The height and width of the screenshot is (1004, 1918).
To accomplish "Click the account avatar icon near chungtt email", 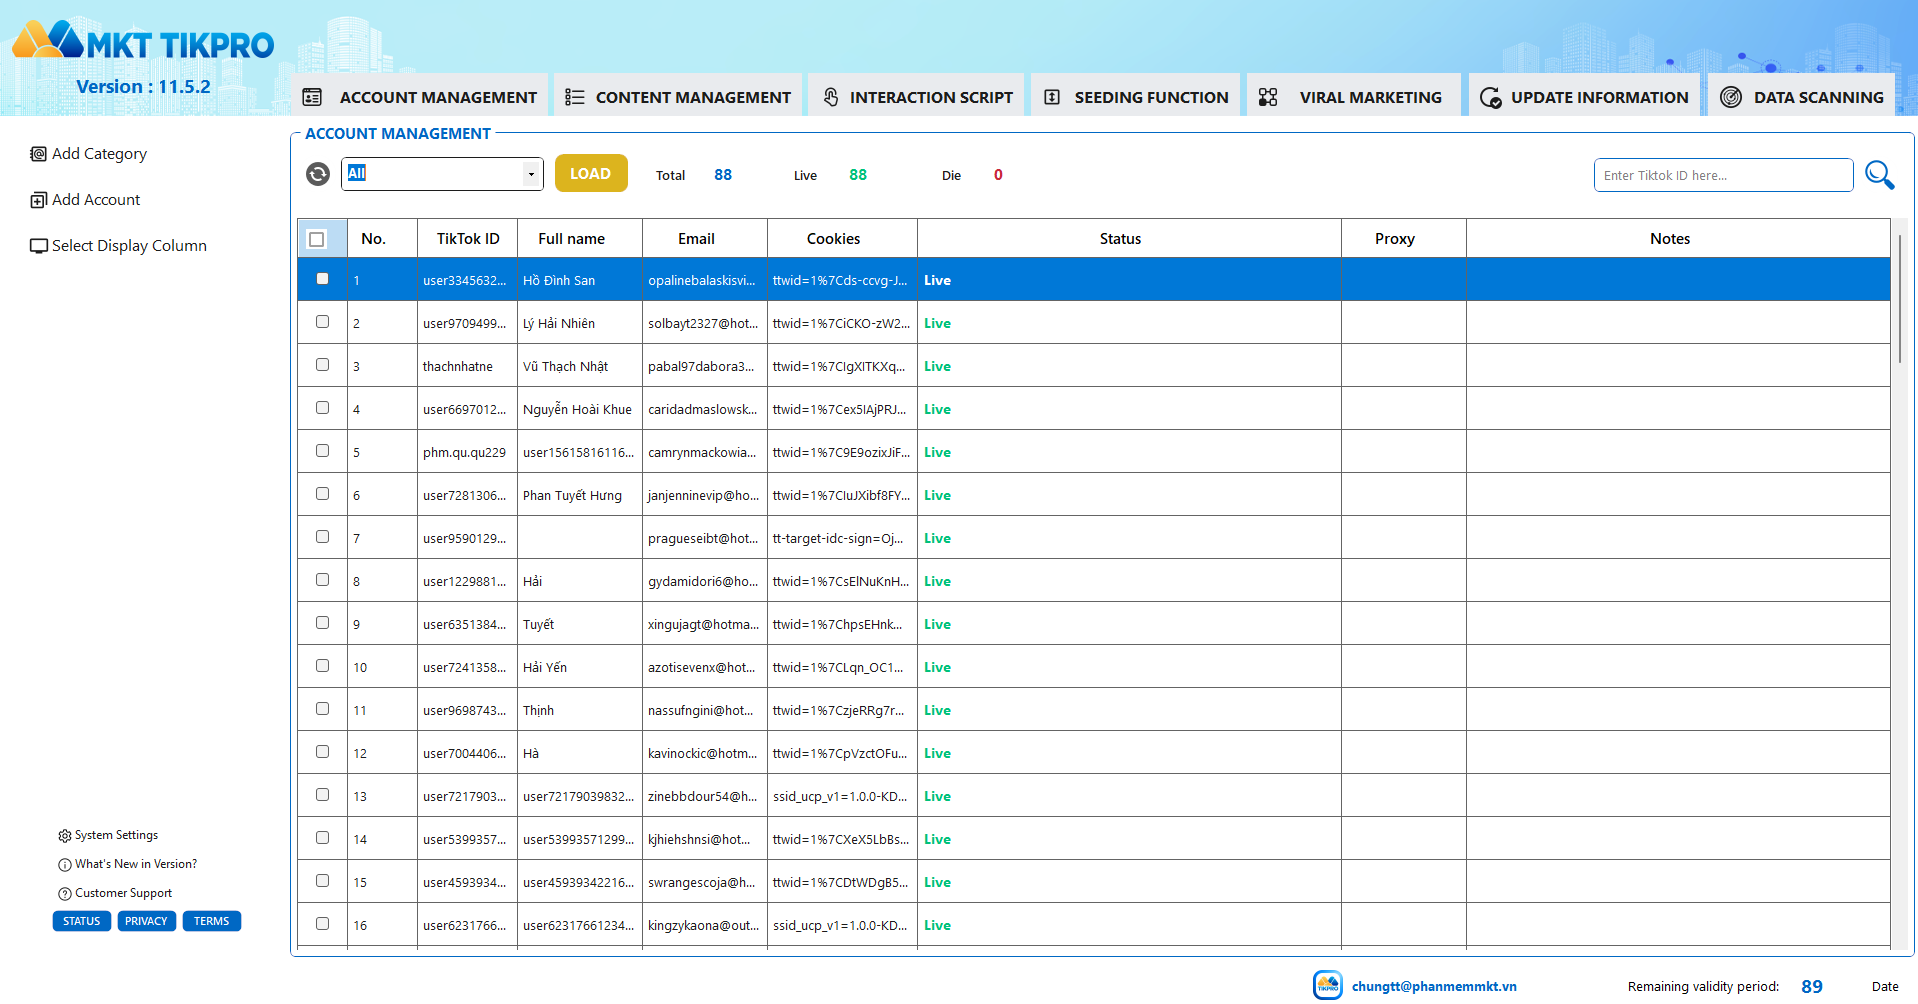I will [1328, 985].
